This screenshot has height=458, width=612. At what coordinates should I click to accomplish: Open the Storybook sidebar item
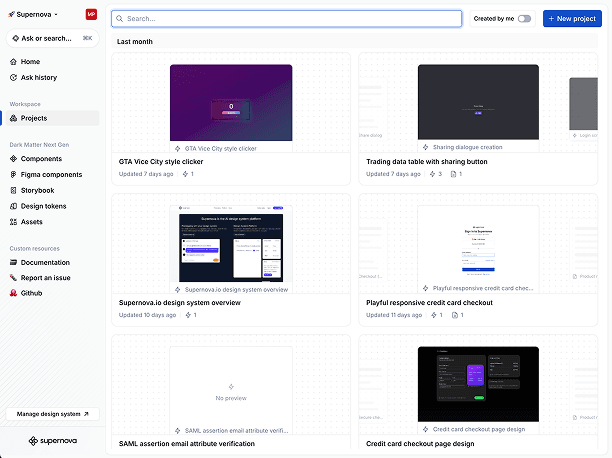[37, 190]
